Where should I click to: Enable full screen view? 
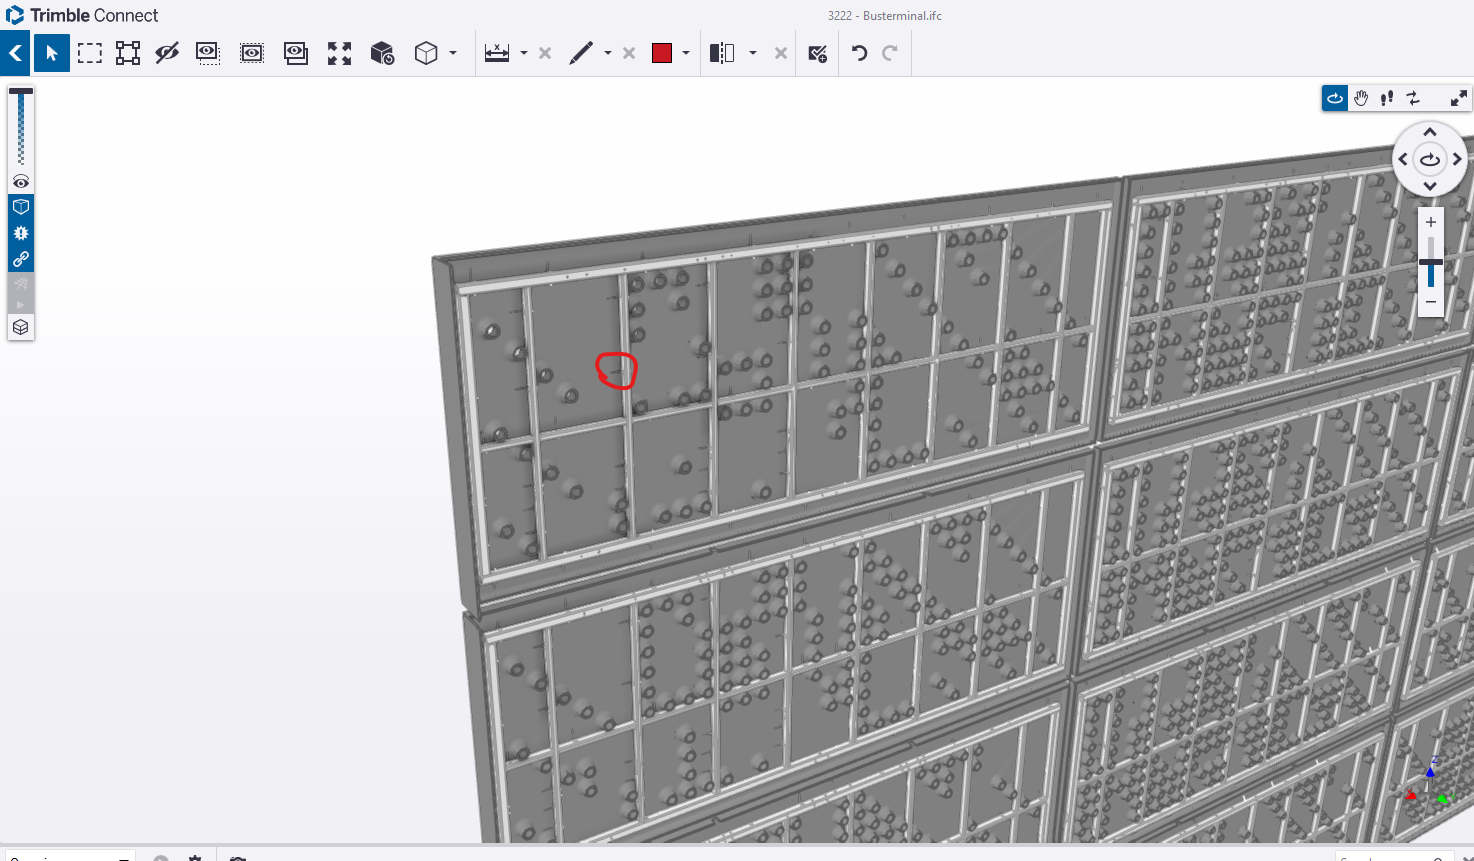click(x=1458, y=97)
